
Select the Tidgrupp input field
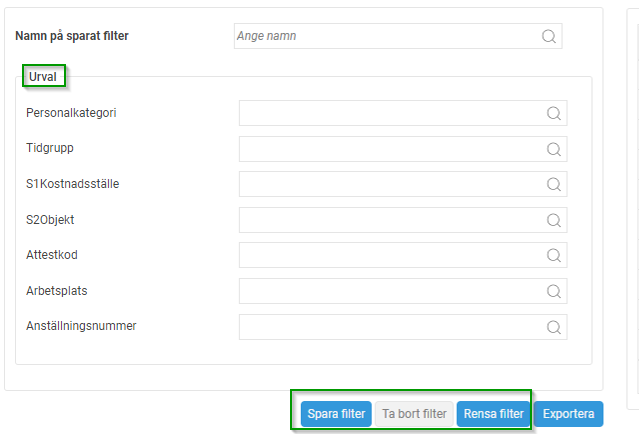click(390, 149)
